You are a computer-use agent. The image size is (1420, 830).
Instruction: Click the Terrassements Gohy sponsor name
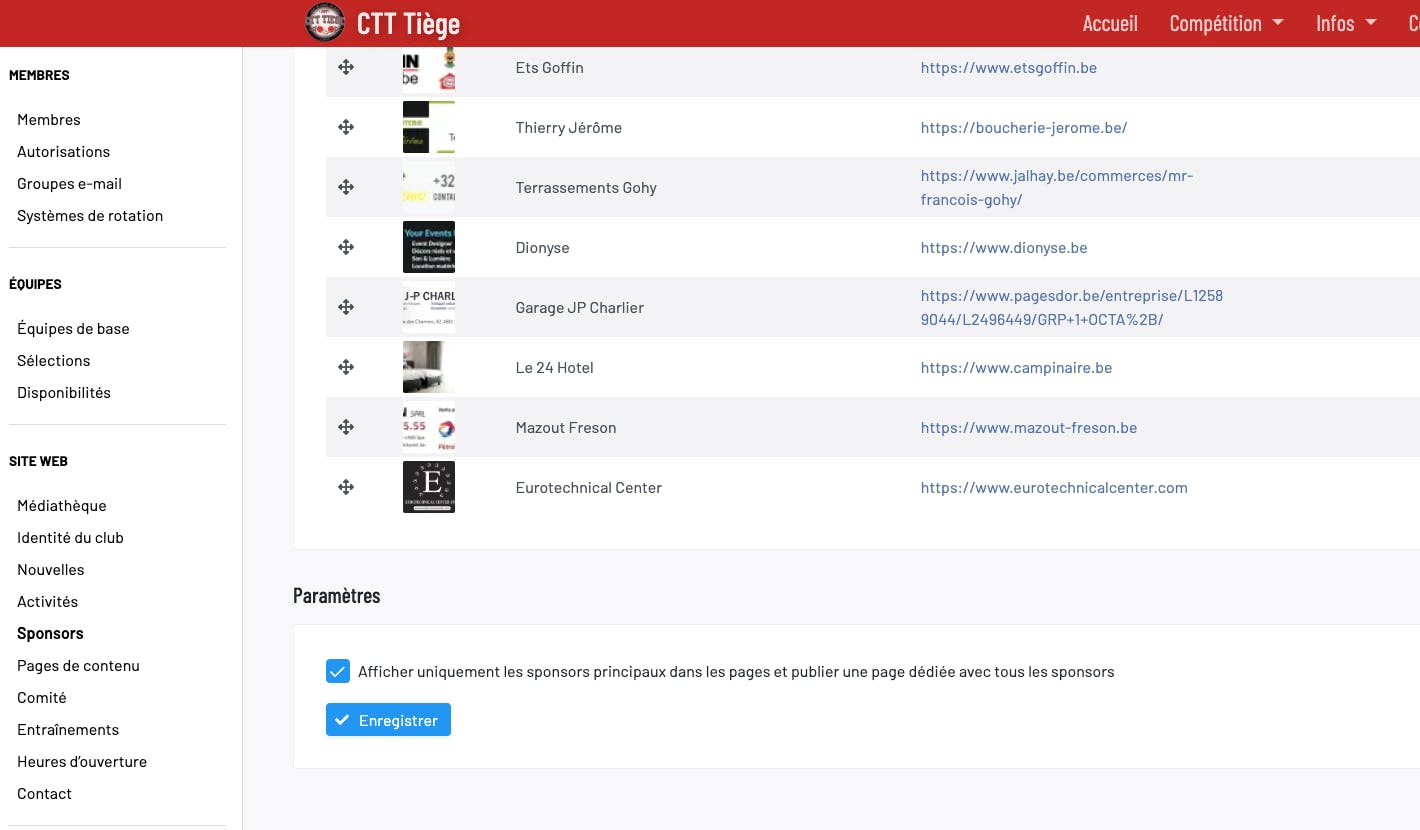click(x=586, y=188)
